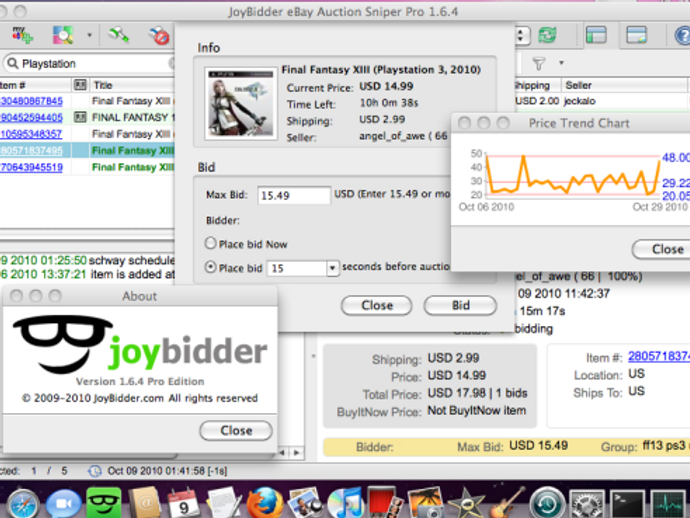Click the Max Bid input field

pyautogui.click(x=294, y=195)
